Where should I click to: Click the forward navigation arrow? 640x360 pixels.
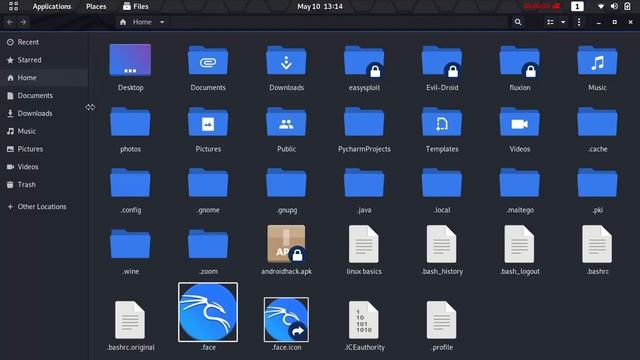(x=23, y=22)
